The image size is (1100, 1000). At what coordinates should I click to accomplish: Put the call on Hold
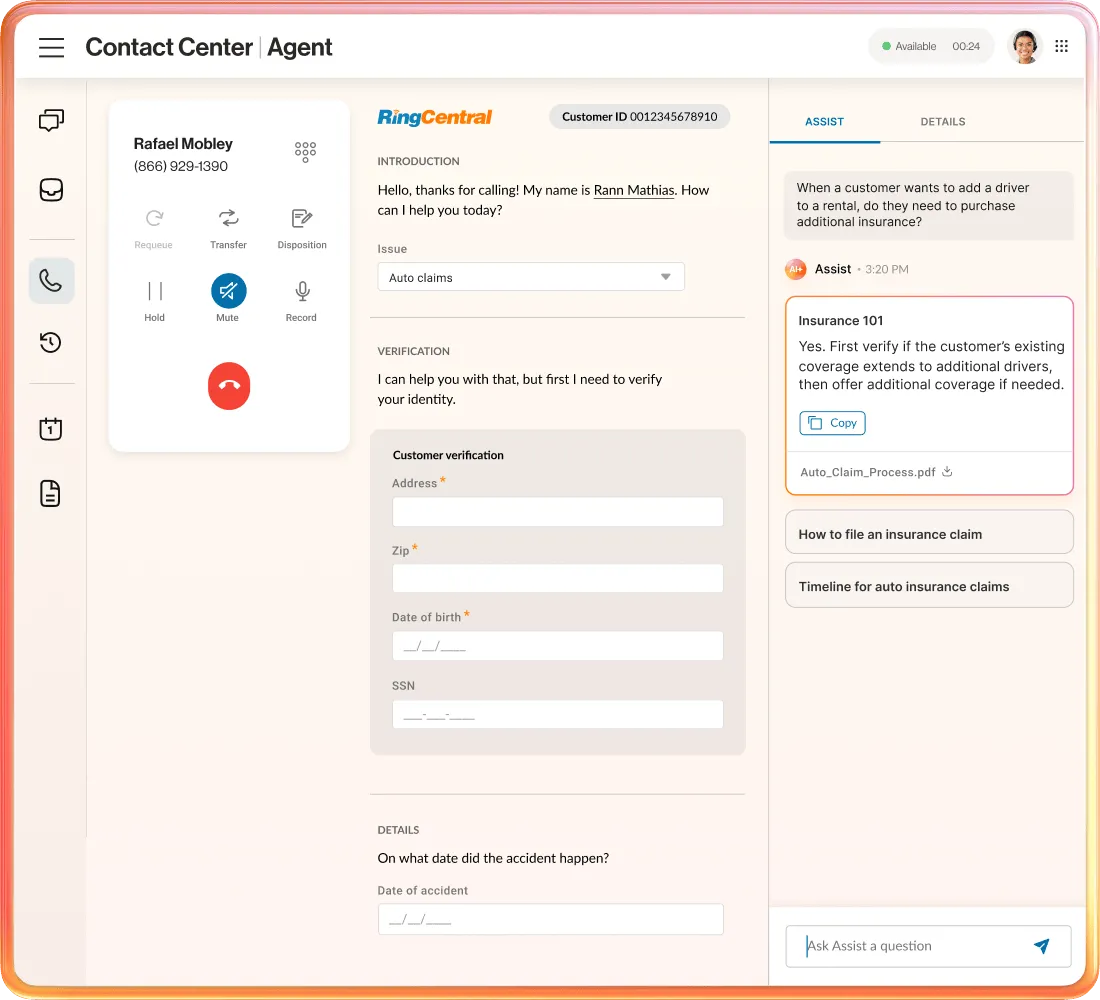(x=154, y=291)
